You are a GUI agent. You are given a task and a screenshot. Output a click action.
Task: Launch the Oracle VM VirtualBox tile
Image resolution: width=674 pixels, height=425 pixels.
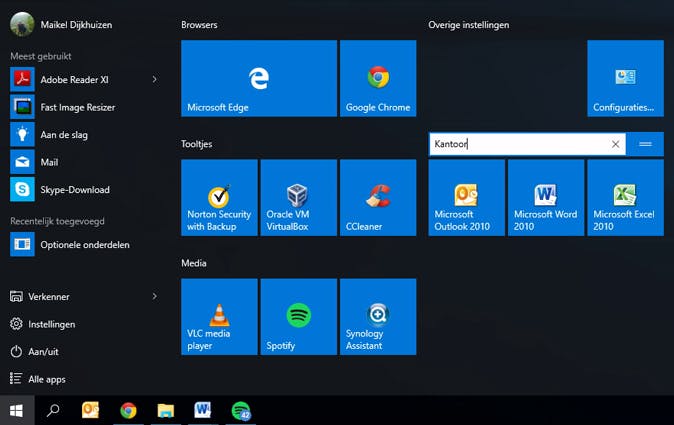[299, 198]
